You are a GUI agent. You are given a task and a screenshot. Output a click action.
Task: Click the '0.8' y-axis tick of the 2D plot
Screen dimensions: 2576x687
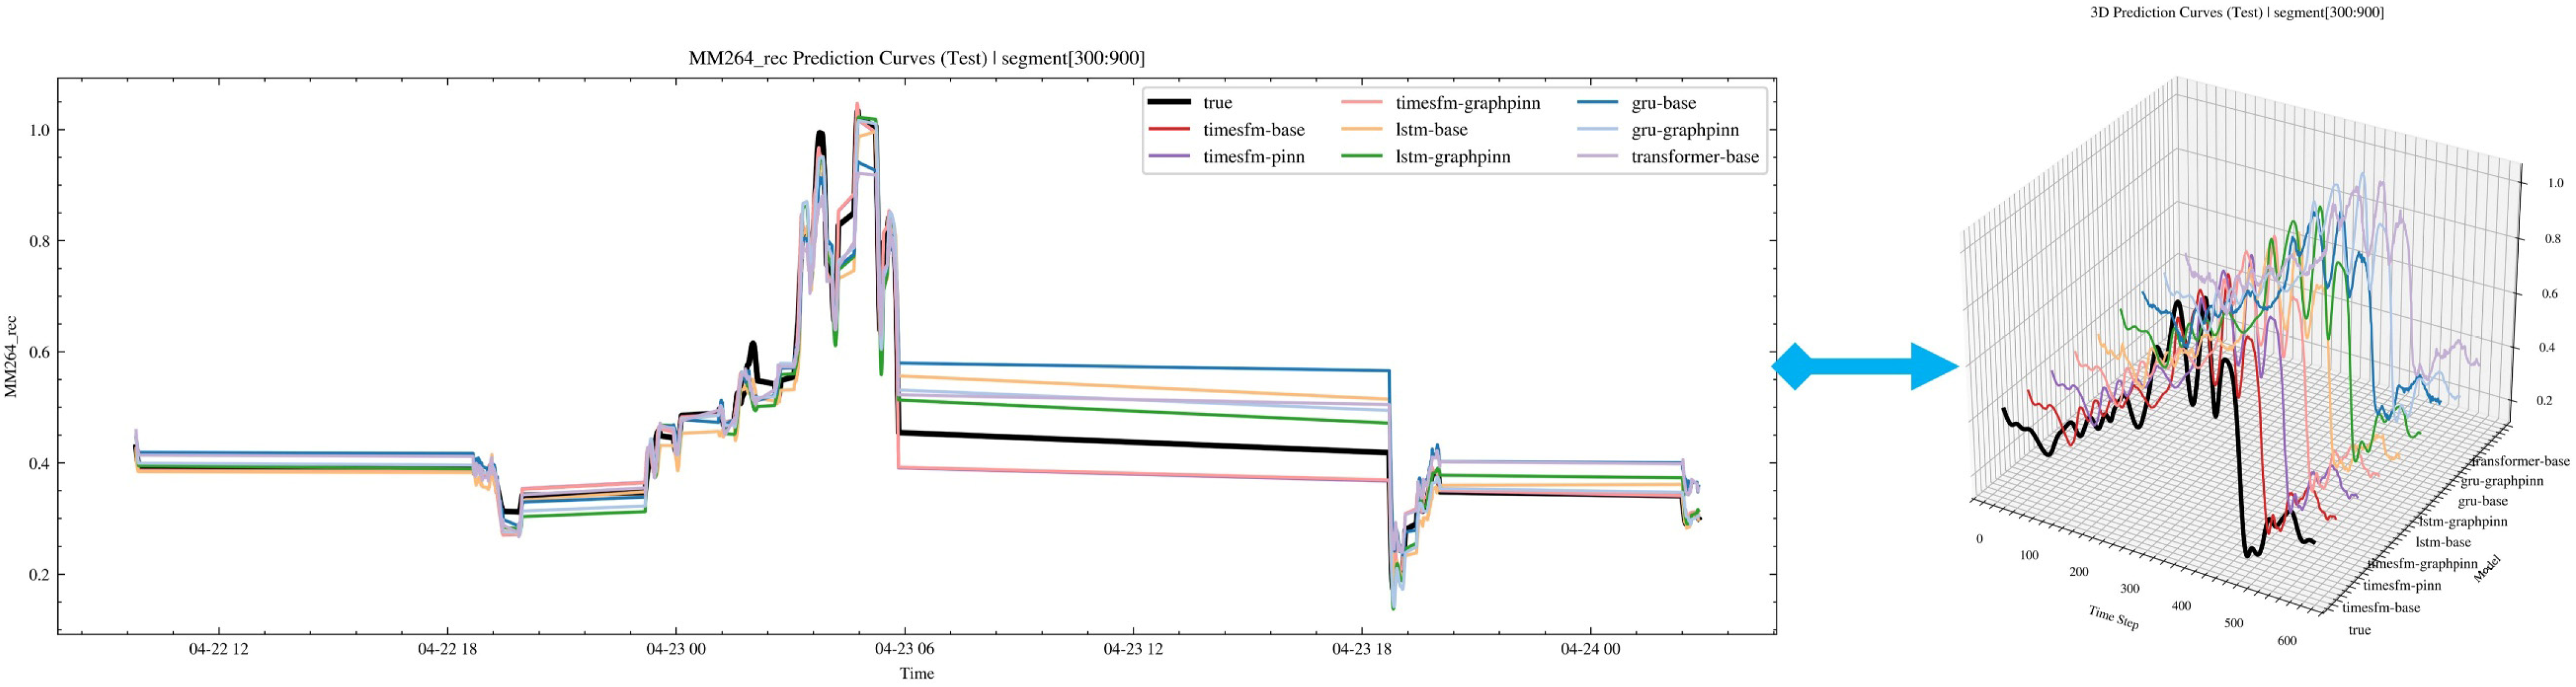pyautogui.click(x=38, y=241)
